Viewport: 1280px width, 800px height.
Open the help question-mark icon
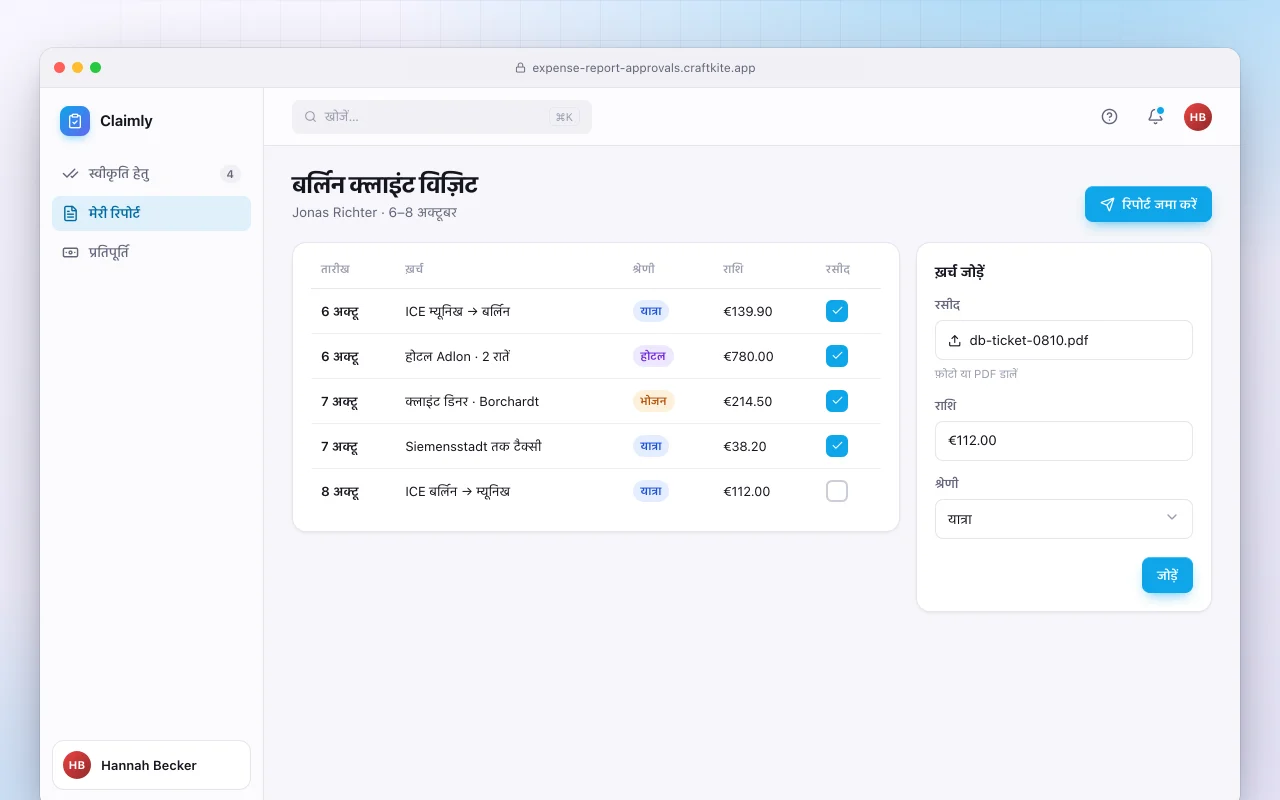click(1109, 117)
